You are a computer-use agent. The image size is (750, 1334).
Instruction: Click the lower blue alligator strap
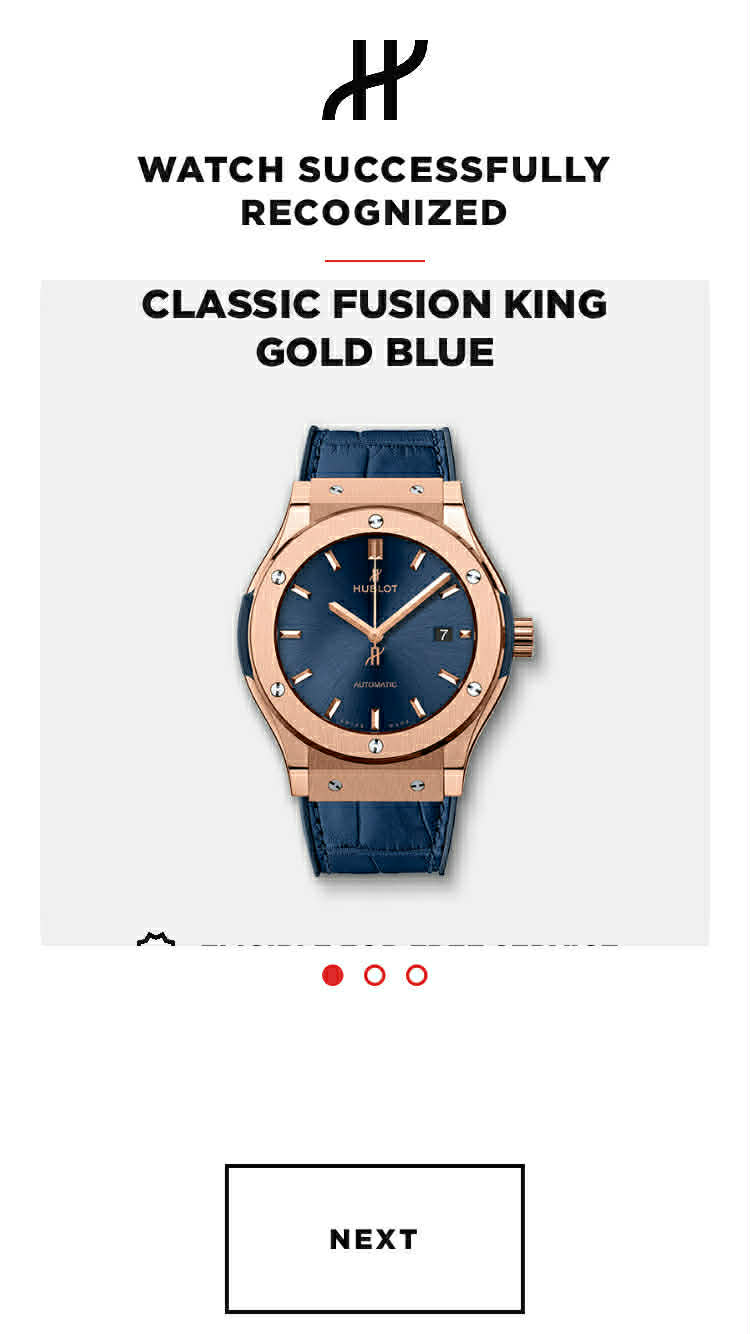pos(381,837)
